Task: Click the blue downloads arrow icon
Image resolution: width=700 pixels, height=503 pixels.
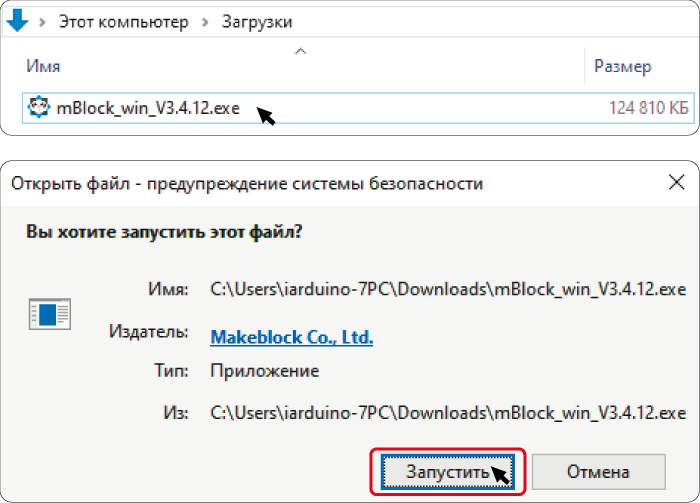Action: (17, 21)
